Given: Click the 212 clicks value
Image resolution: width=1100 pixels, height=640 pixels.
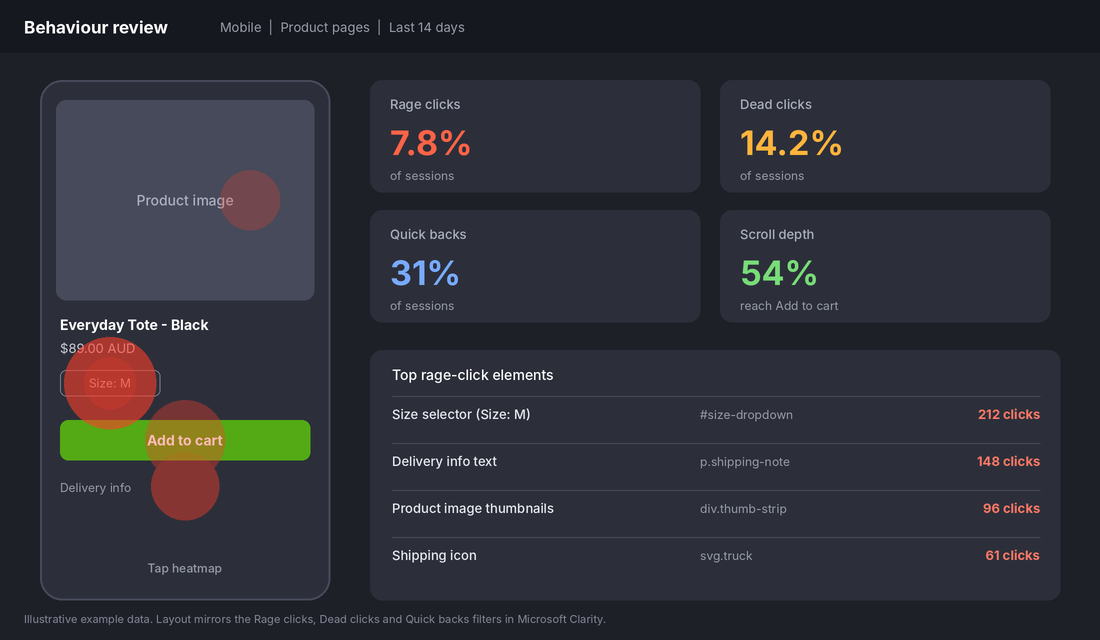Looking at the screenshot, I should (x=1009, y=415).
